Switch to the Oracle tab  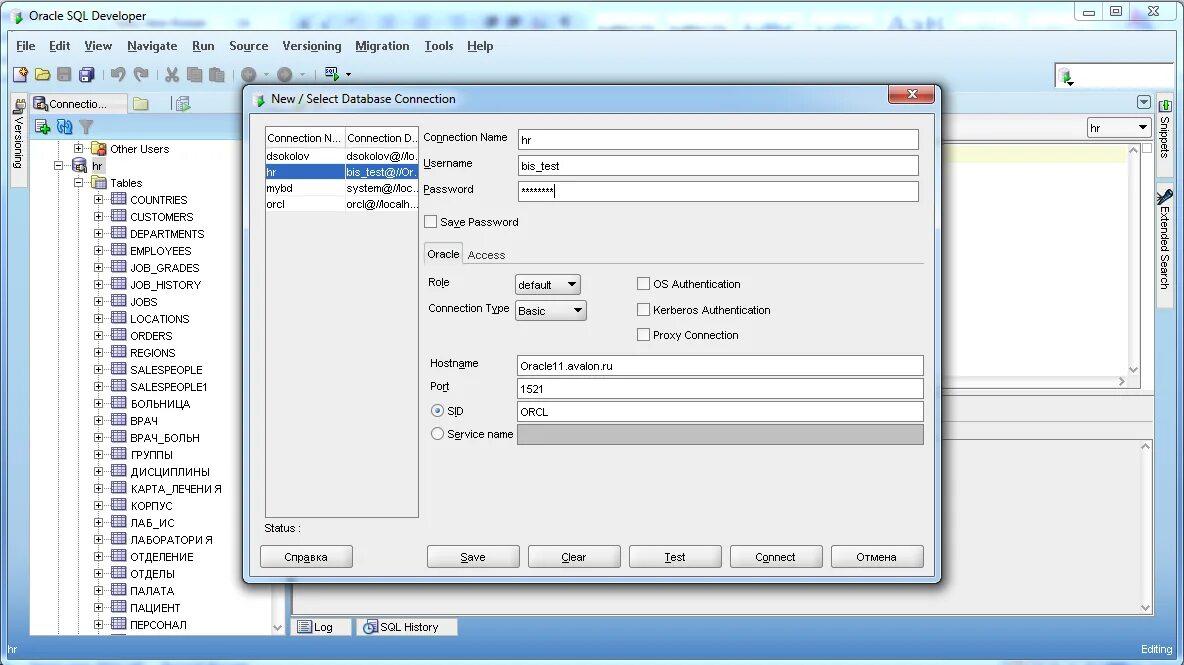[443, 254]
